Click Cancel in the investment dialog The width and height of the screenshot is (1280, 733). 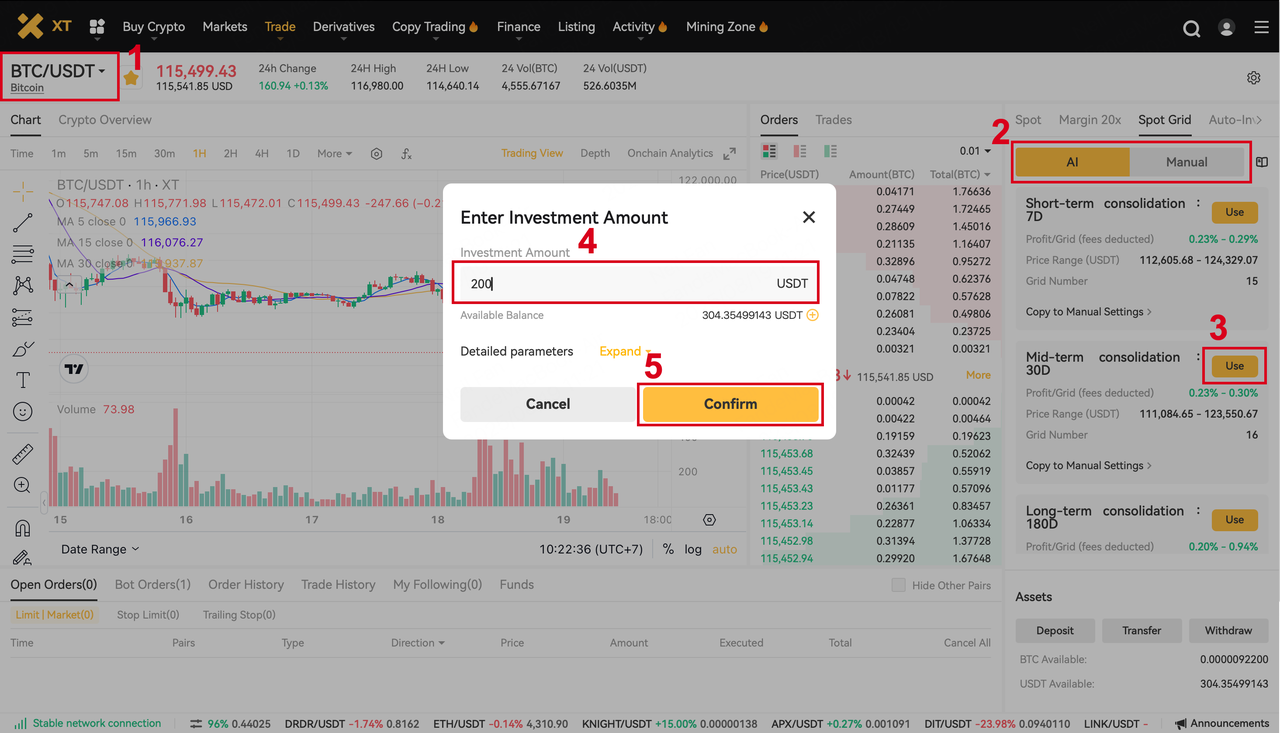tap(548, 404)
